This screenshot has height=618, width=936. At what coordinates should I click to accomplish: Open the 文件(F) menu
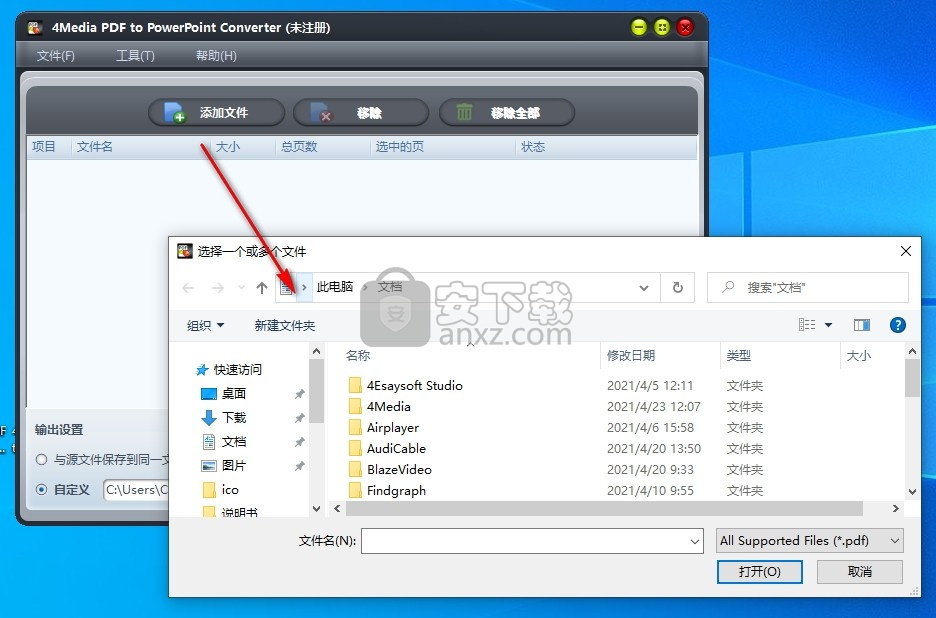[x=56, y=56]
